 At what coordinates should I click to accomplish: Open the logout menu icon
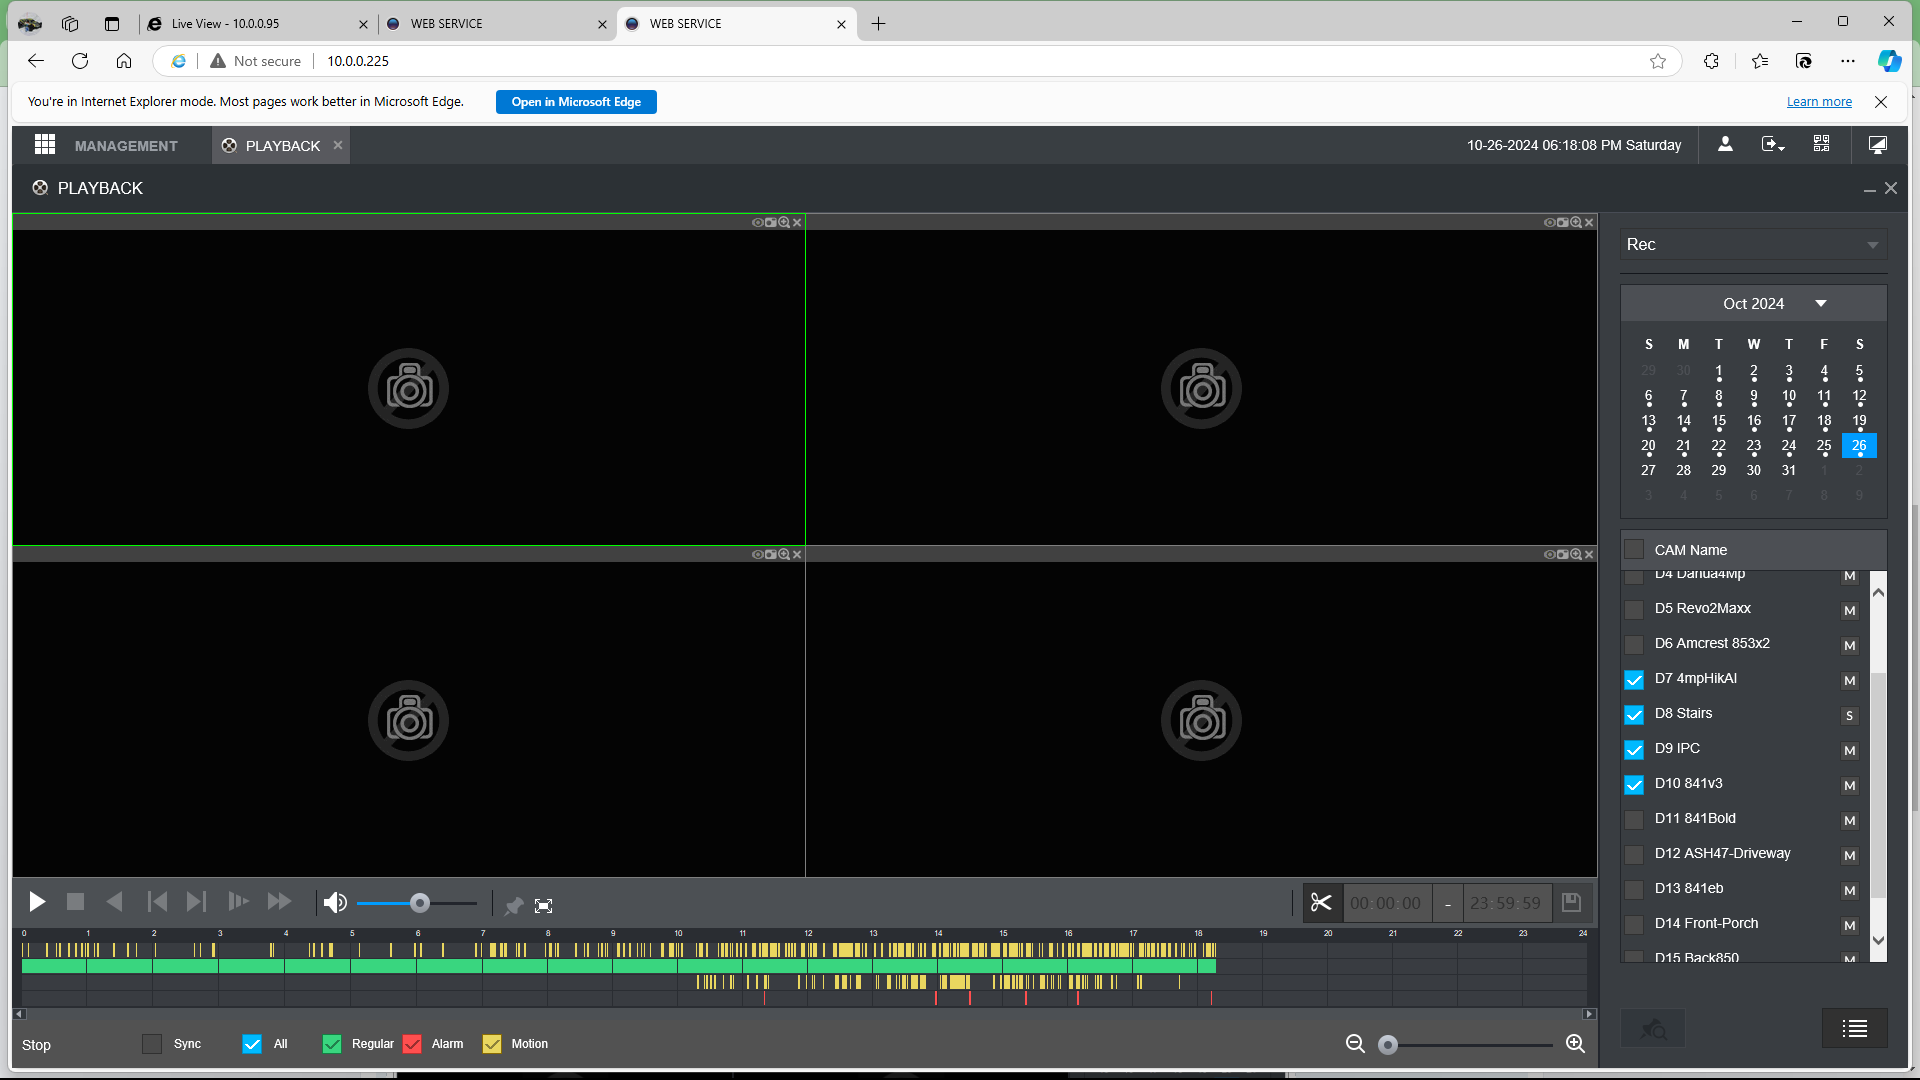pyautogui.click(x=1773, y=145)
